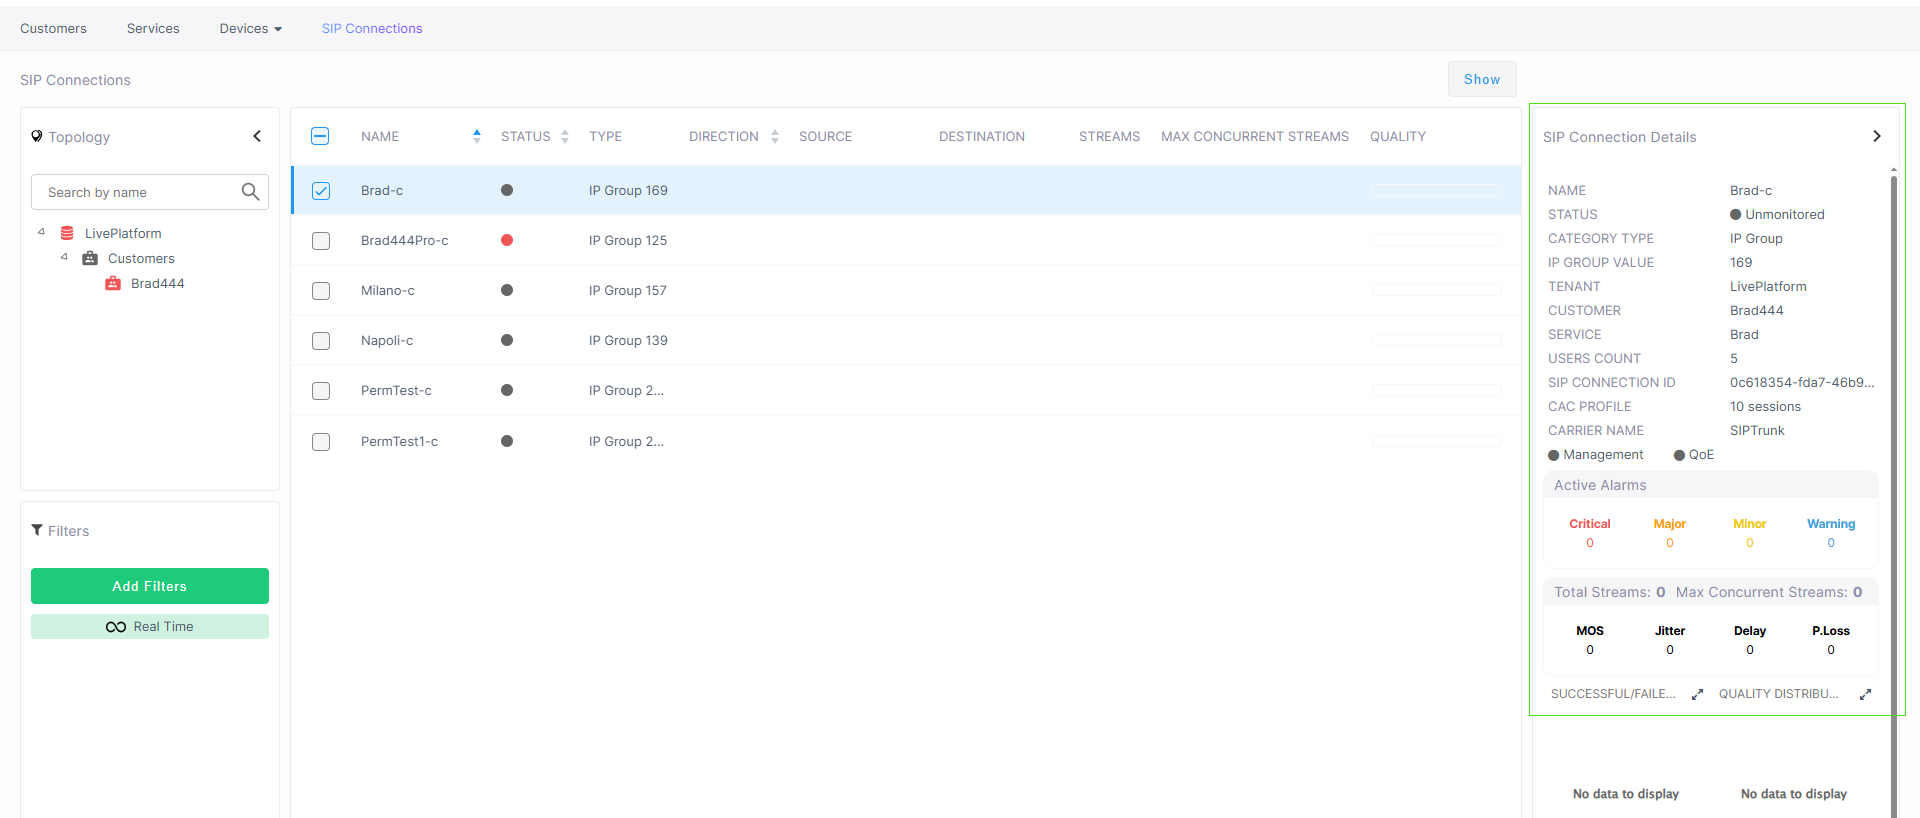Image resolution: width=1920 pixels, height=818 pixels.
Task: Expand the Quality Distribution chart icon
Action: (x=1865, y=694)
